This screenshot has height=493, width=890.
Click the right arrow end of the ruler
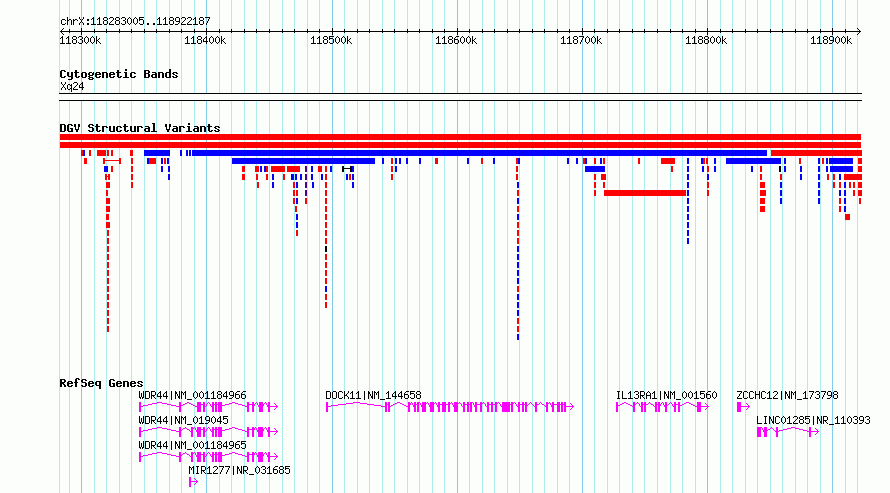pyautogui.click(x=859, y=31)
